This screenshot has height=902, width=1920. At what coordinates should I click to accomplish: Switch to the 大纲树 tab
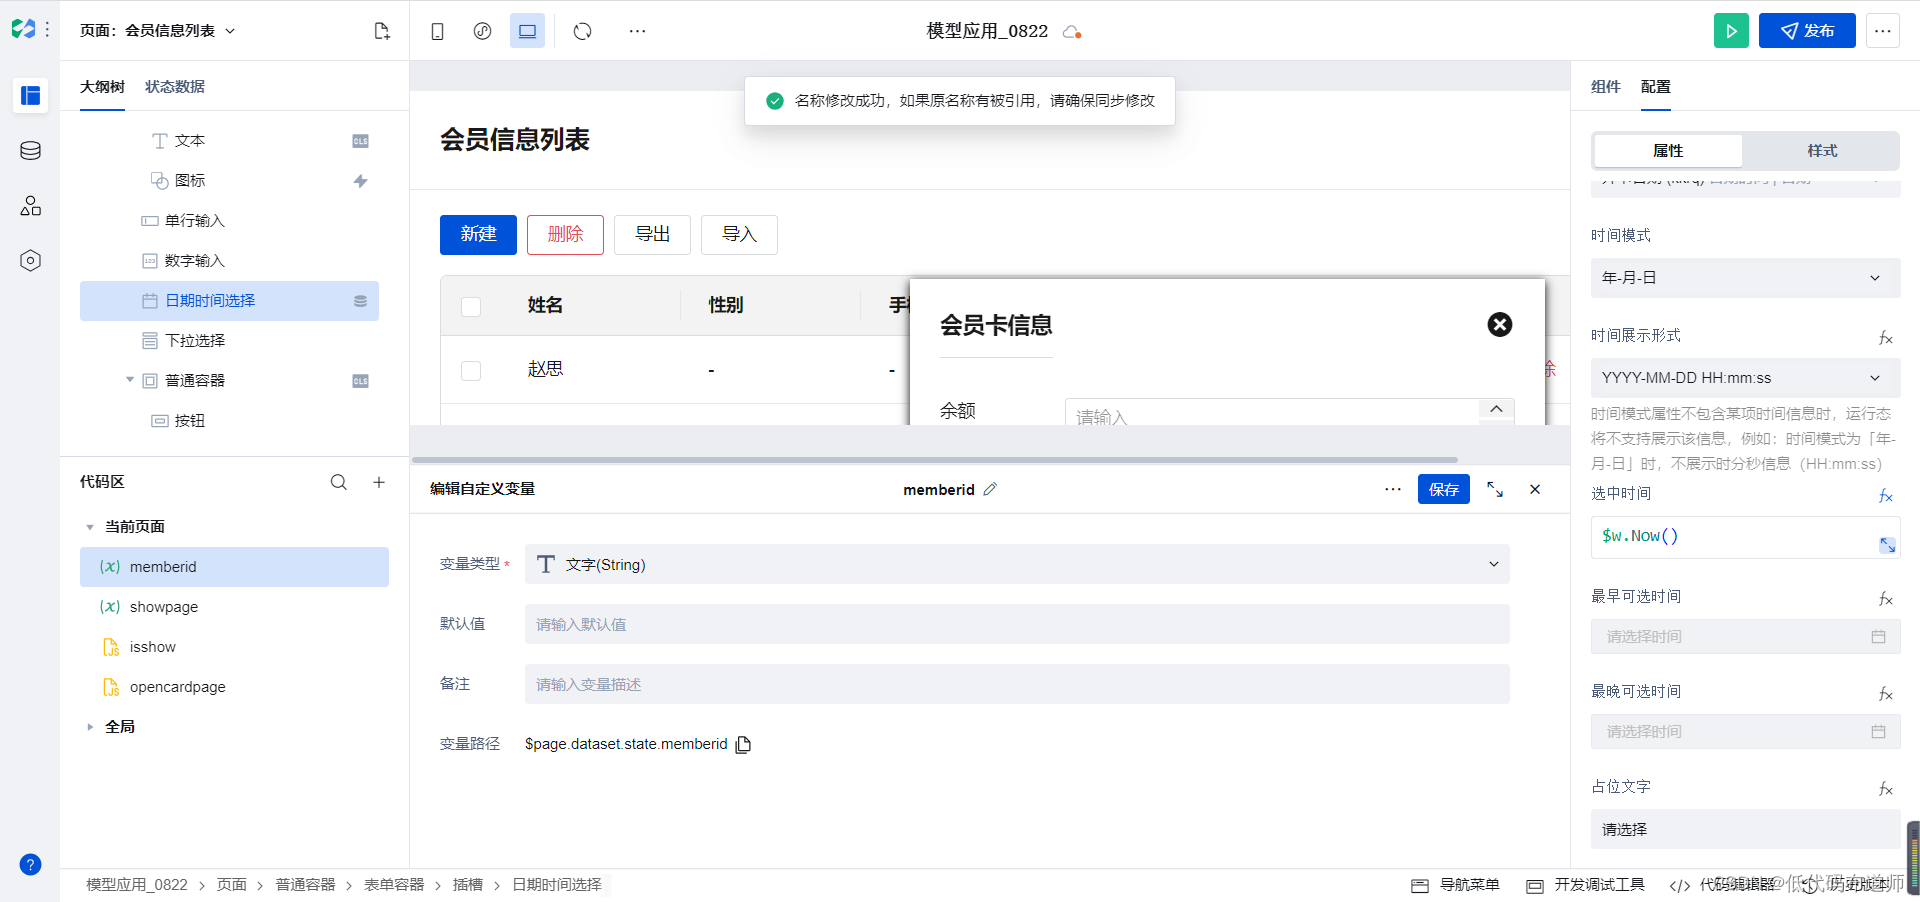102,87
